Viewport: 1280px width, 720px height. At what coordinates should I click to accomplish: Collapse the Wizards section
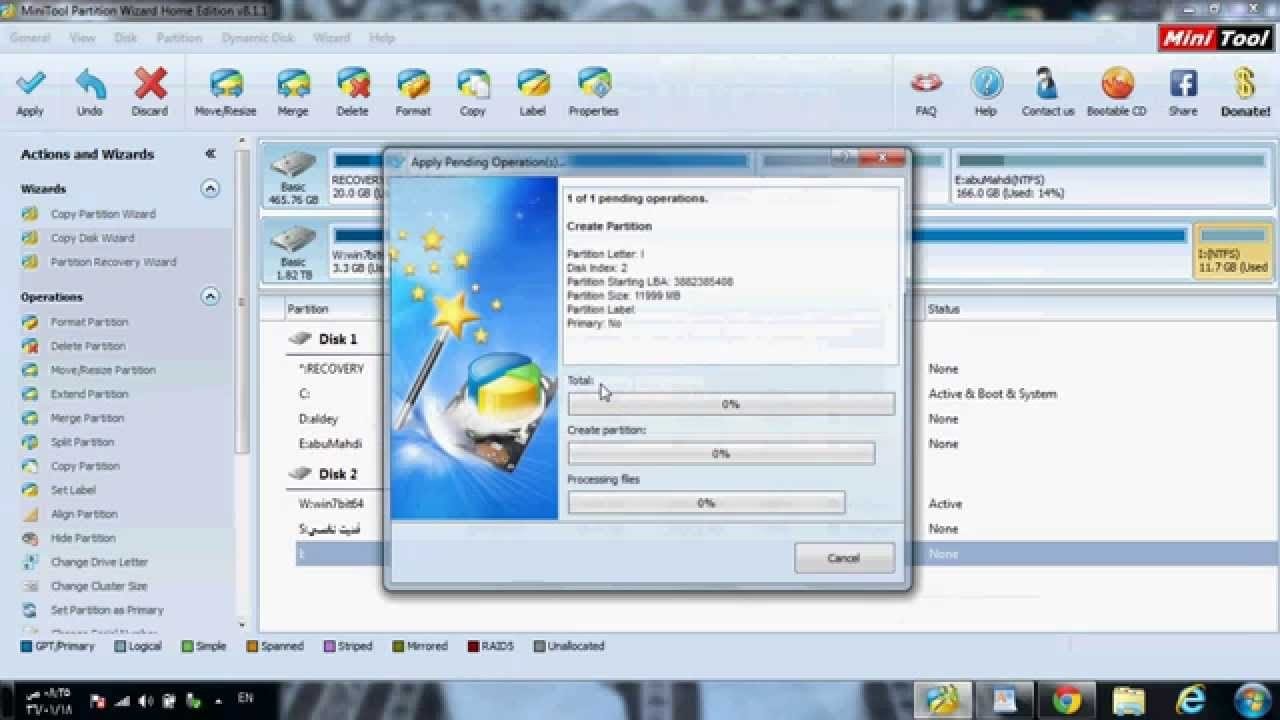(x=210, y=188)
